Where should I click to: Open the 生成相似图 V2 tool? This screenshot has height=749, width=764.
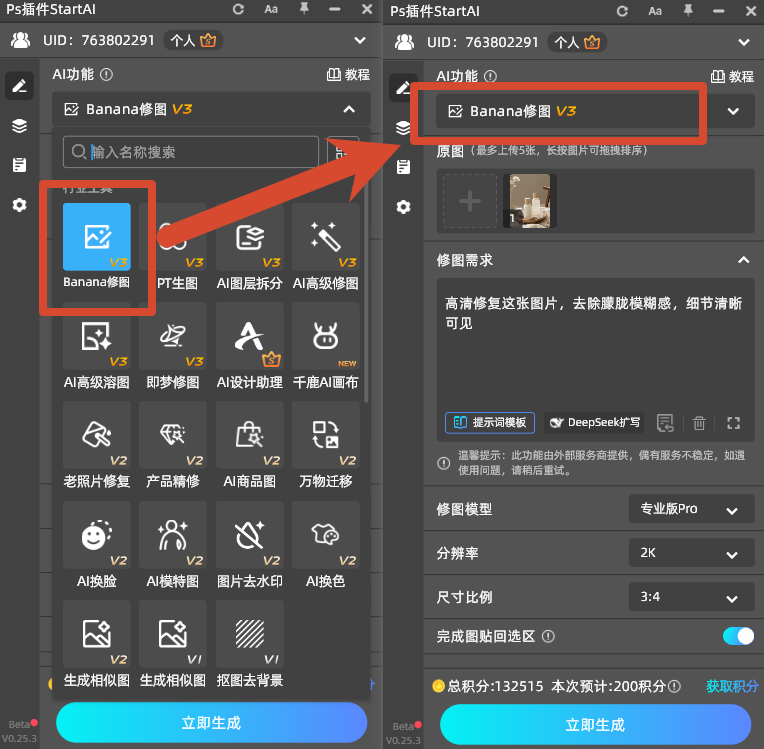click(96, 634)
